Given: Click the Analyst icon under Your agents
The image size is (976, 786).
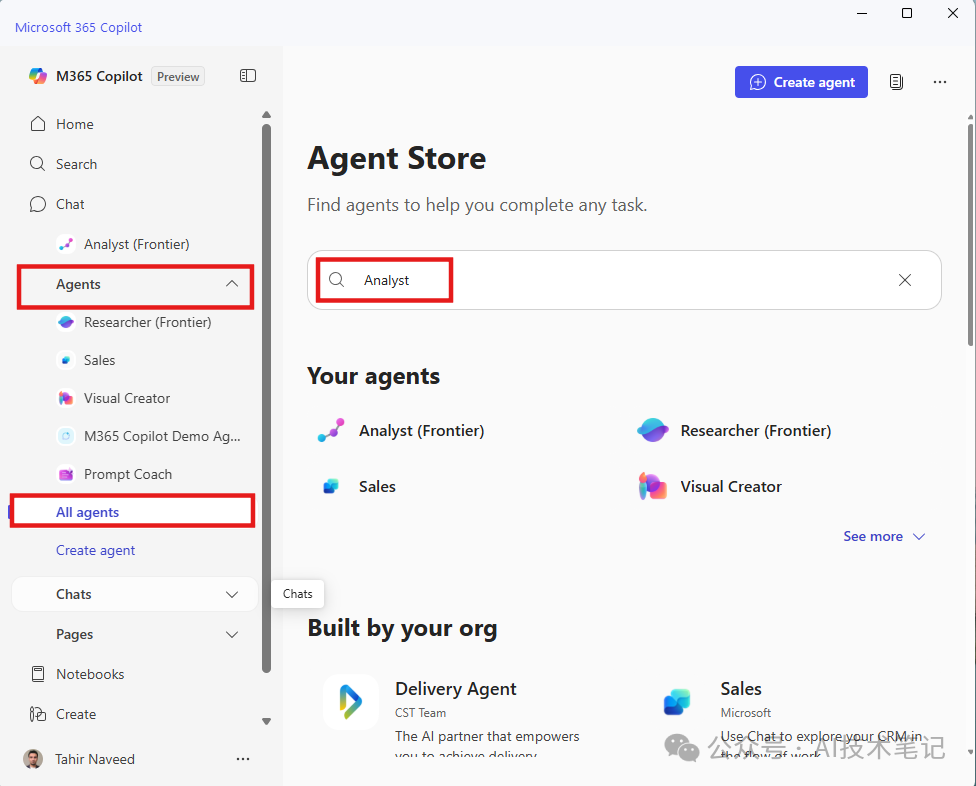Looking at the screenshot, I should pyautogui.click(x=331, y=430).
